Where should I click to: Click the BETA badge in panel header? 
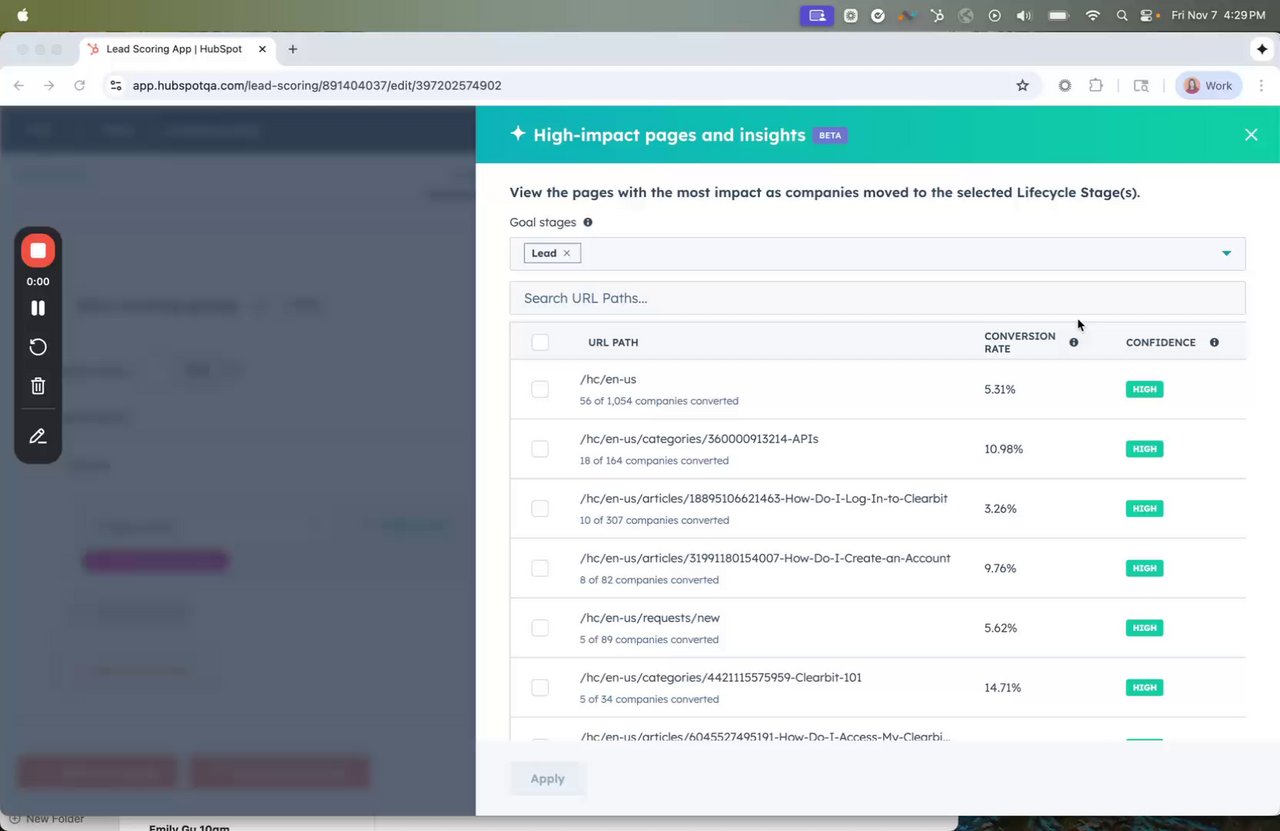(x=830, y=135)
